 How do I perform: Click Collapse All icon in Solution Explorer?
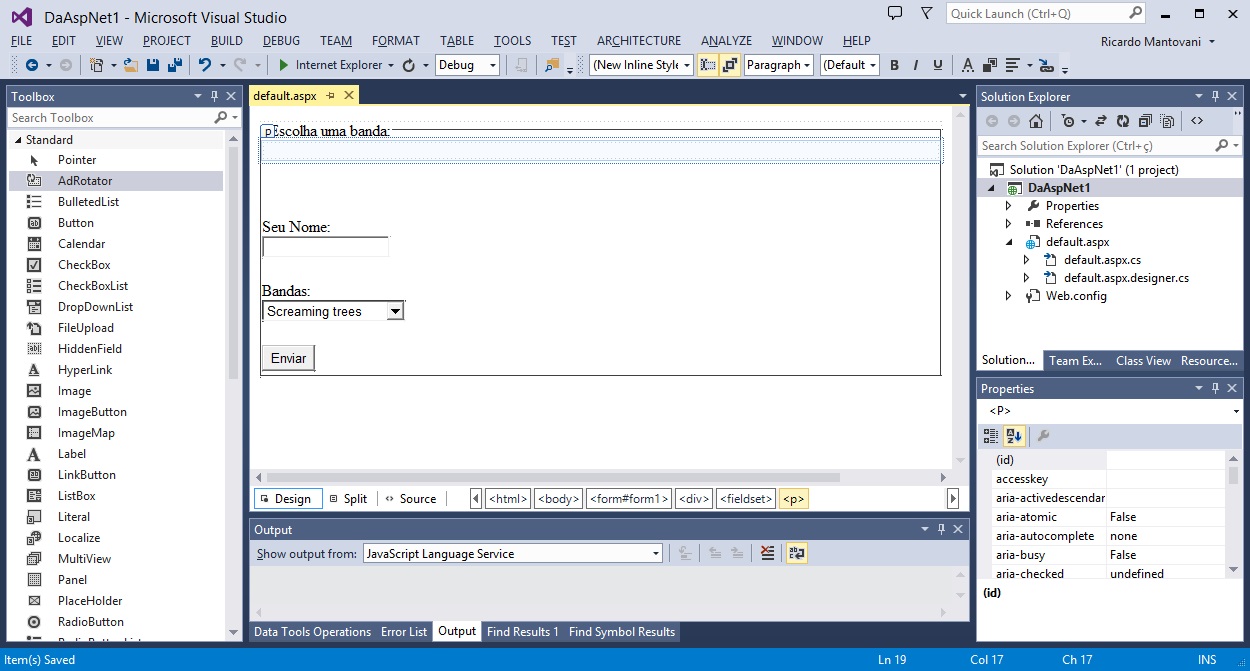click(x=1145, y=121)
